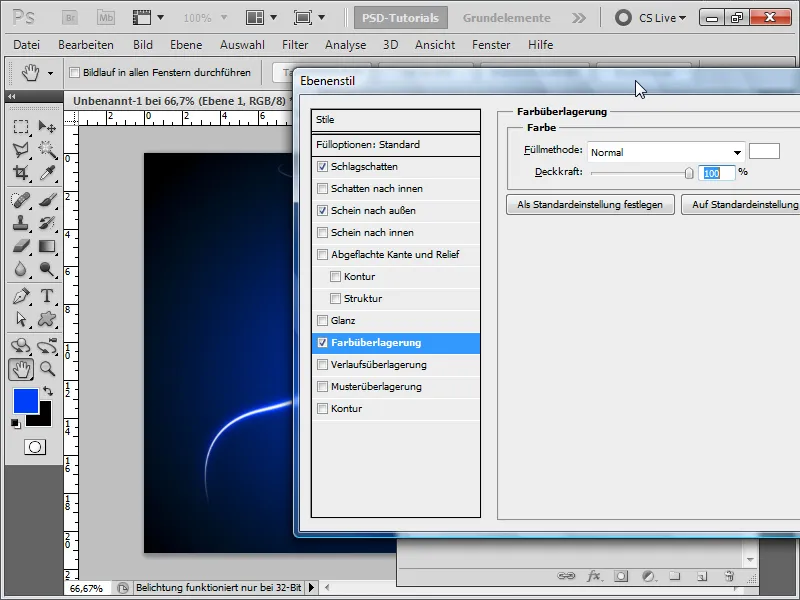Image resolution: width=800 pixels, height=600 pixels.
Task: Open the Füllmethode dropdown
Action: point(666,152)
